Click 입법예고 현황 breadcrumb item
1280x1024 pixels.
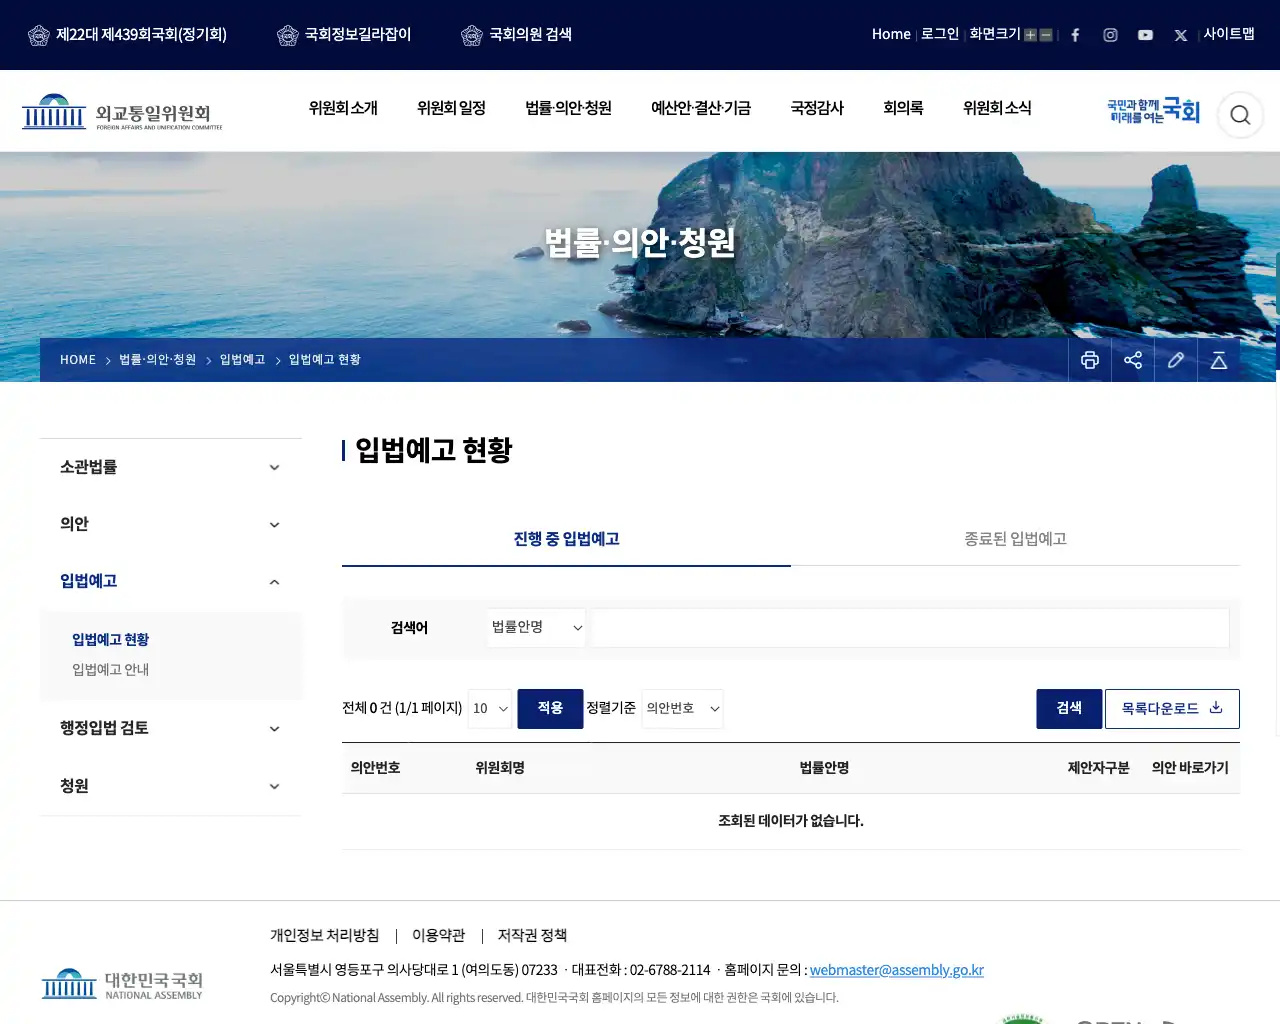coord(325,360)
